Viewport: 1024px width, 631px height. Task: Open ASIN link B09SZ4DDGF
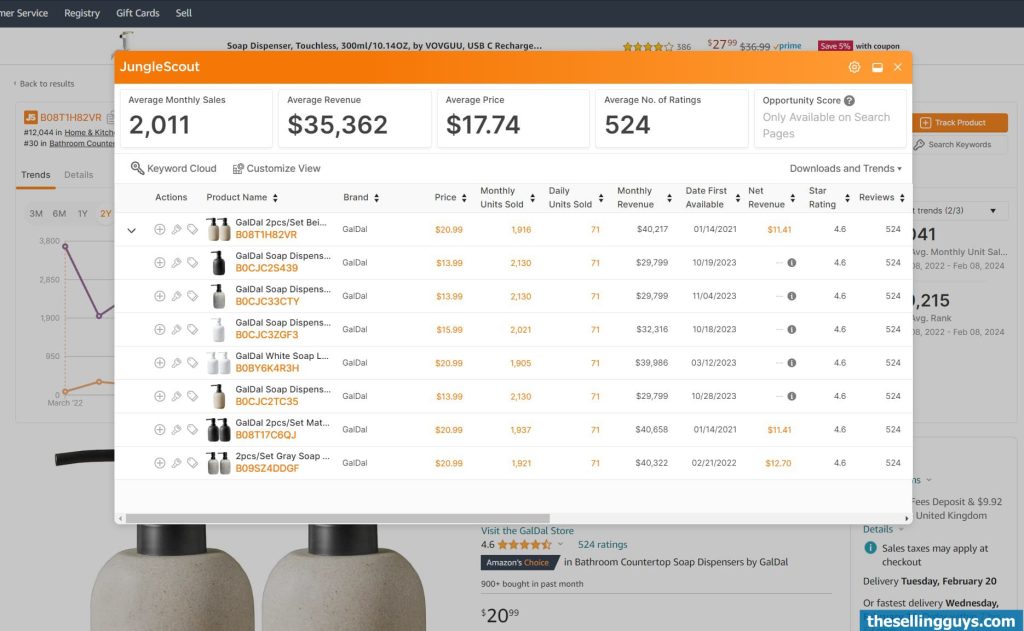(x=267, y=468)
